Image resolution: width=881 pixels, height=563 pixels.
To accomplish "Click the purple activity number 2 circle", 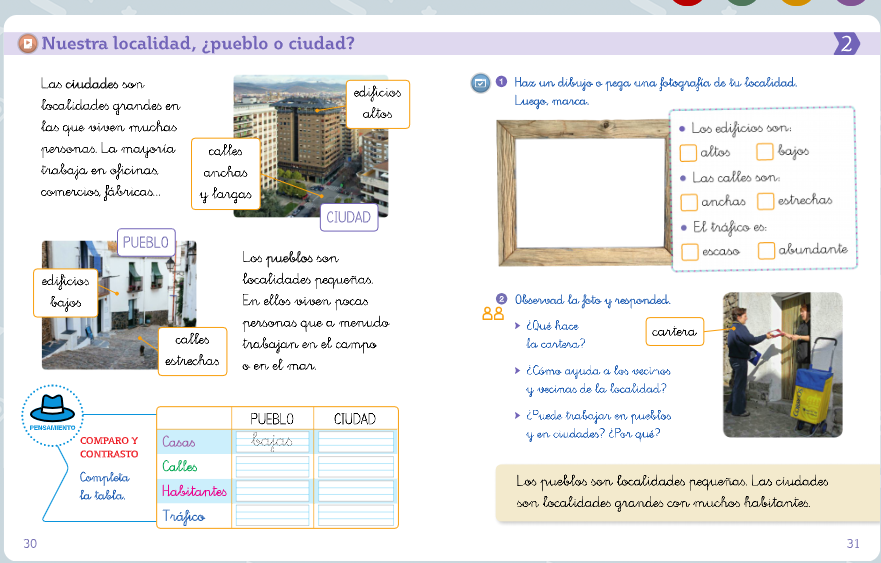I will click(501, 299).
